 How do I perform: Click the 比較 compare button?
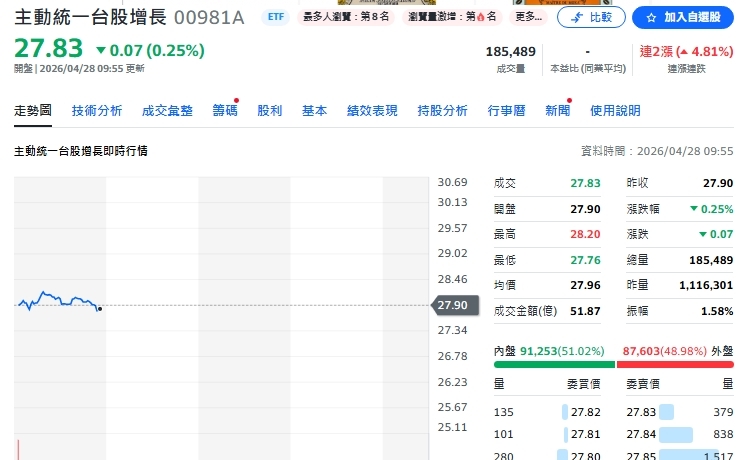tap(591, 17)
